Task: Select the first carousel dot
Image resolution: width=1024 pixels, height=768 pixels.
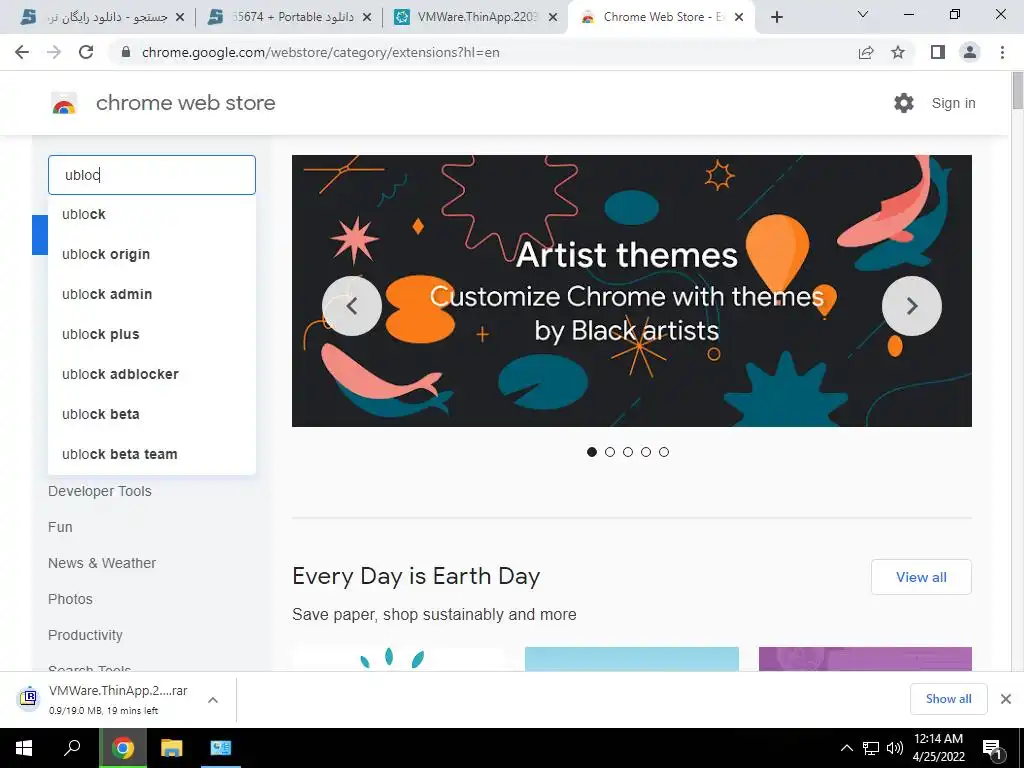Action: pos(592,452)
